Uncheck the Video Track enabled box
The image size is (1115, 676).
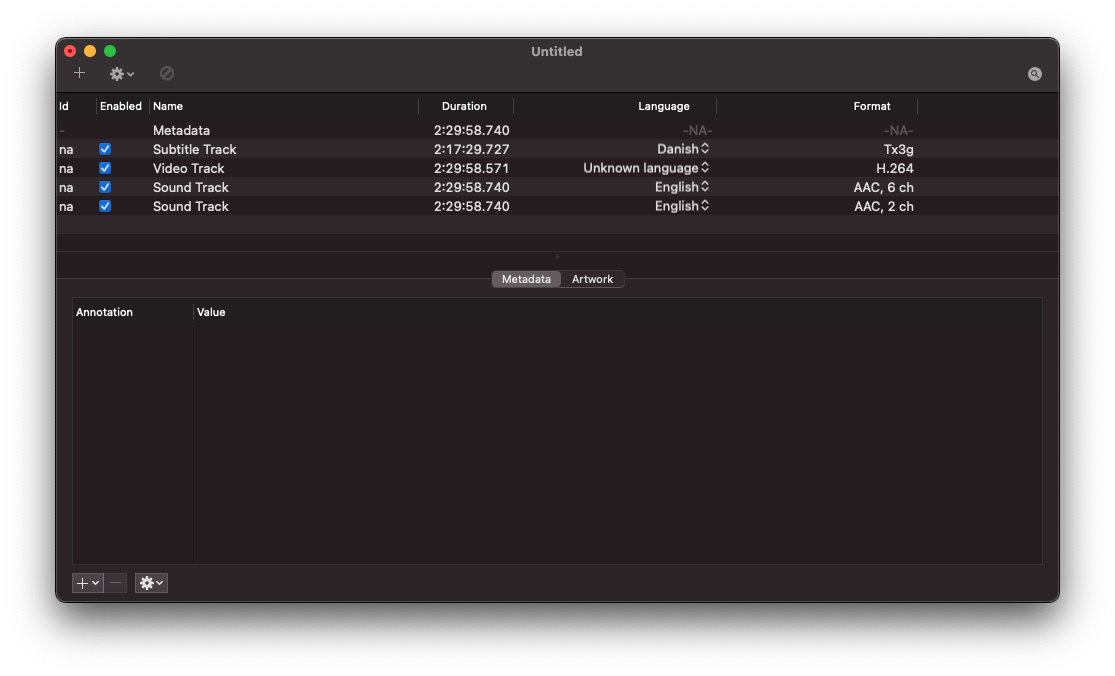[x=105, y=168]
